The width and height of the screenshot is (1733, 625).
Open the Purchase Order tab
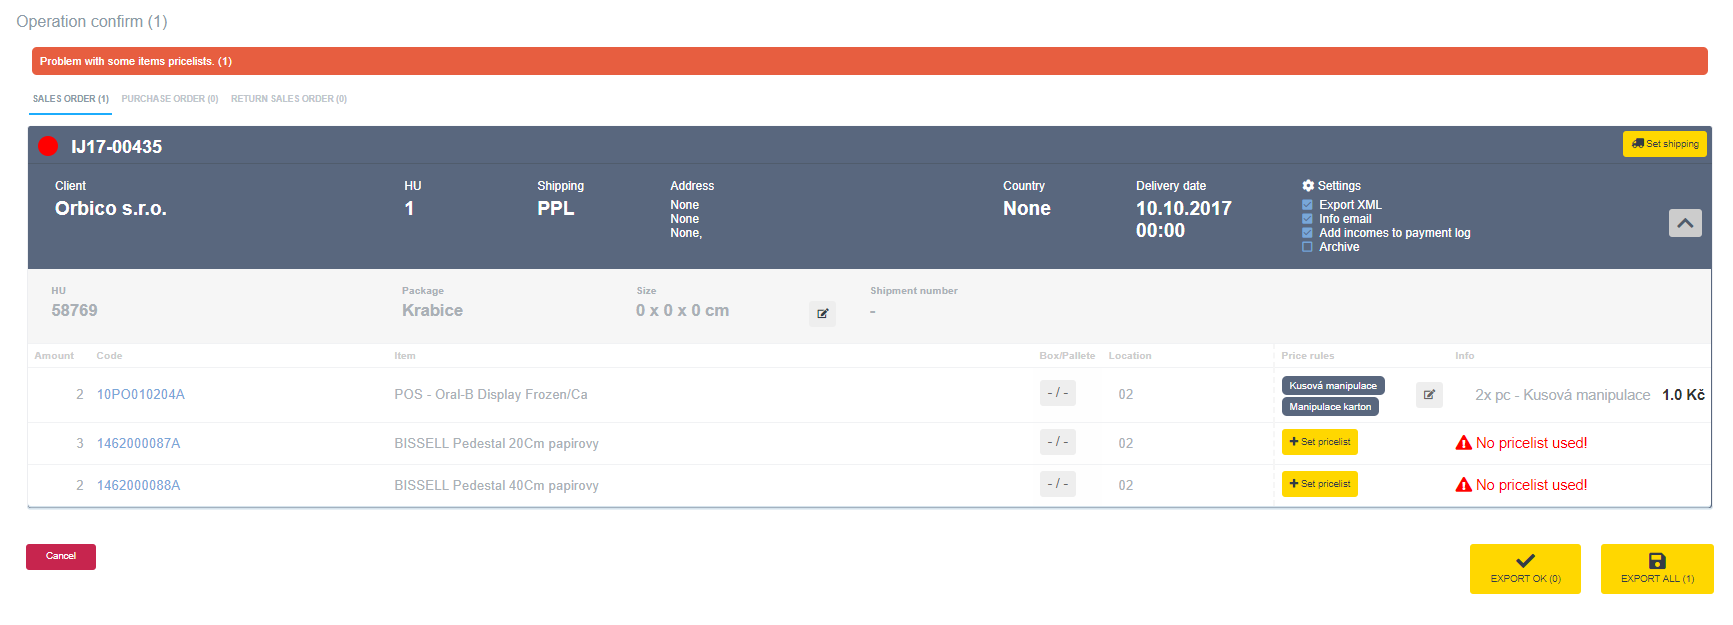169,99
